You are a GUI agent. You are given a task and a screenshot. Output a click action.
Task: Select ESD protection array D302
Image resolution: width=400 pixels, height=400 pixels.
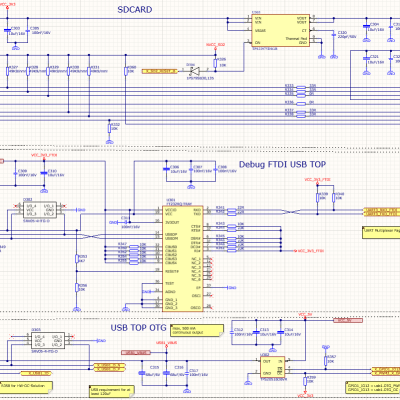(x=39, y=210)
